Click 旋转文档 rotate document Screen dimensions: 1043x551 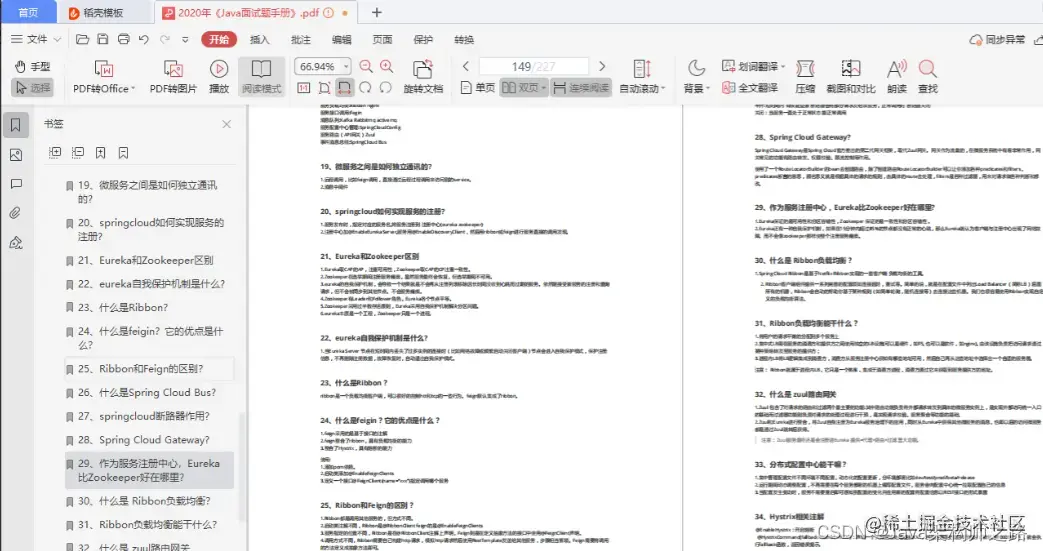point(423,77)
